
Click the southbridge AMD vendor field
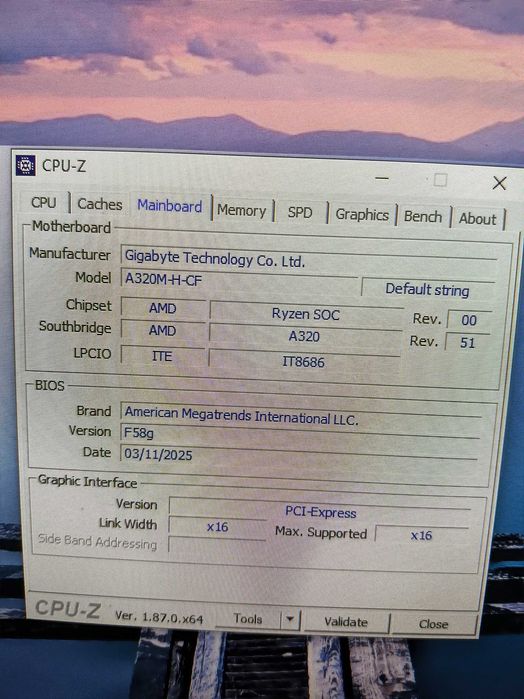click(163, 330)
